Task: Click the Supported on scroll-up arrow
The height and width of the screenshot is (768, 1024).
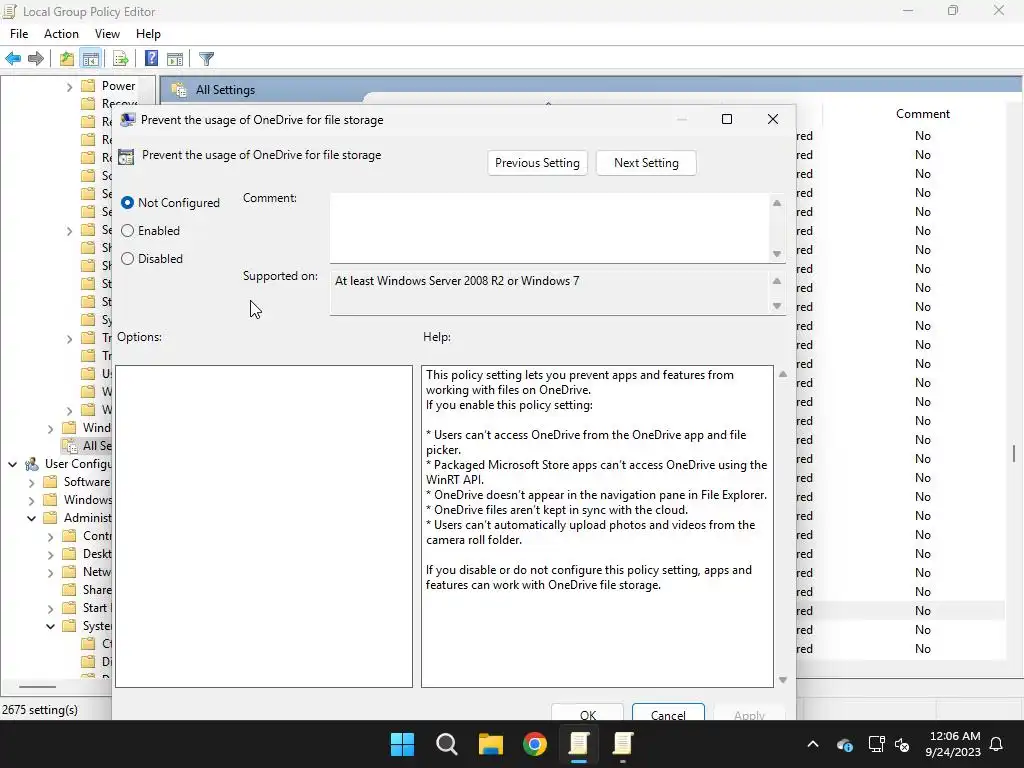Action: click(x=777, y=281)
